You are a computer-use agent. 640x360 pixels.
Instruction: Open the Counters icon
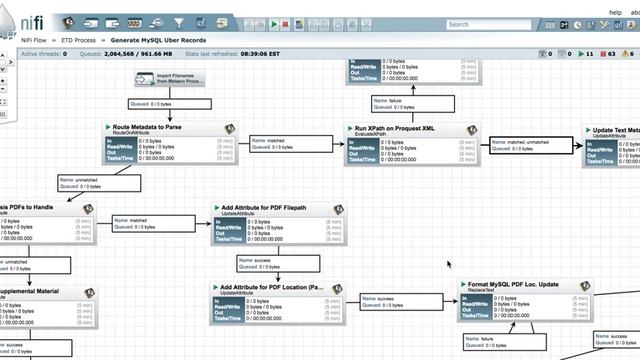(x=564, y=25)
